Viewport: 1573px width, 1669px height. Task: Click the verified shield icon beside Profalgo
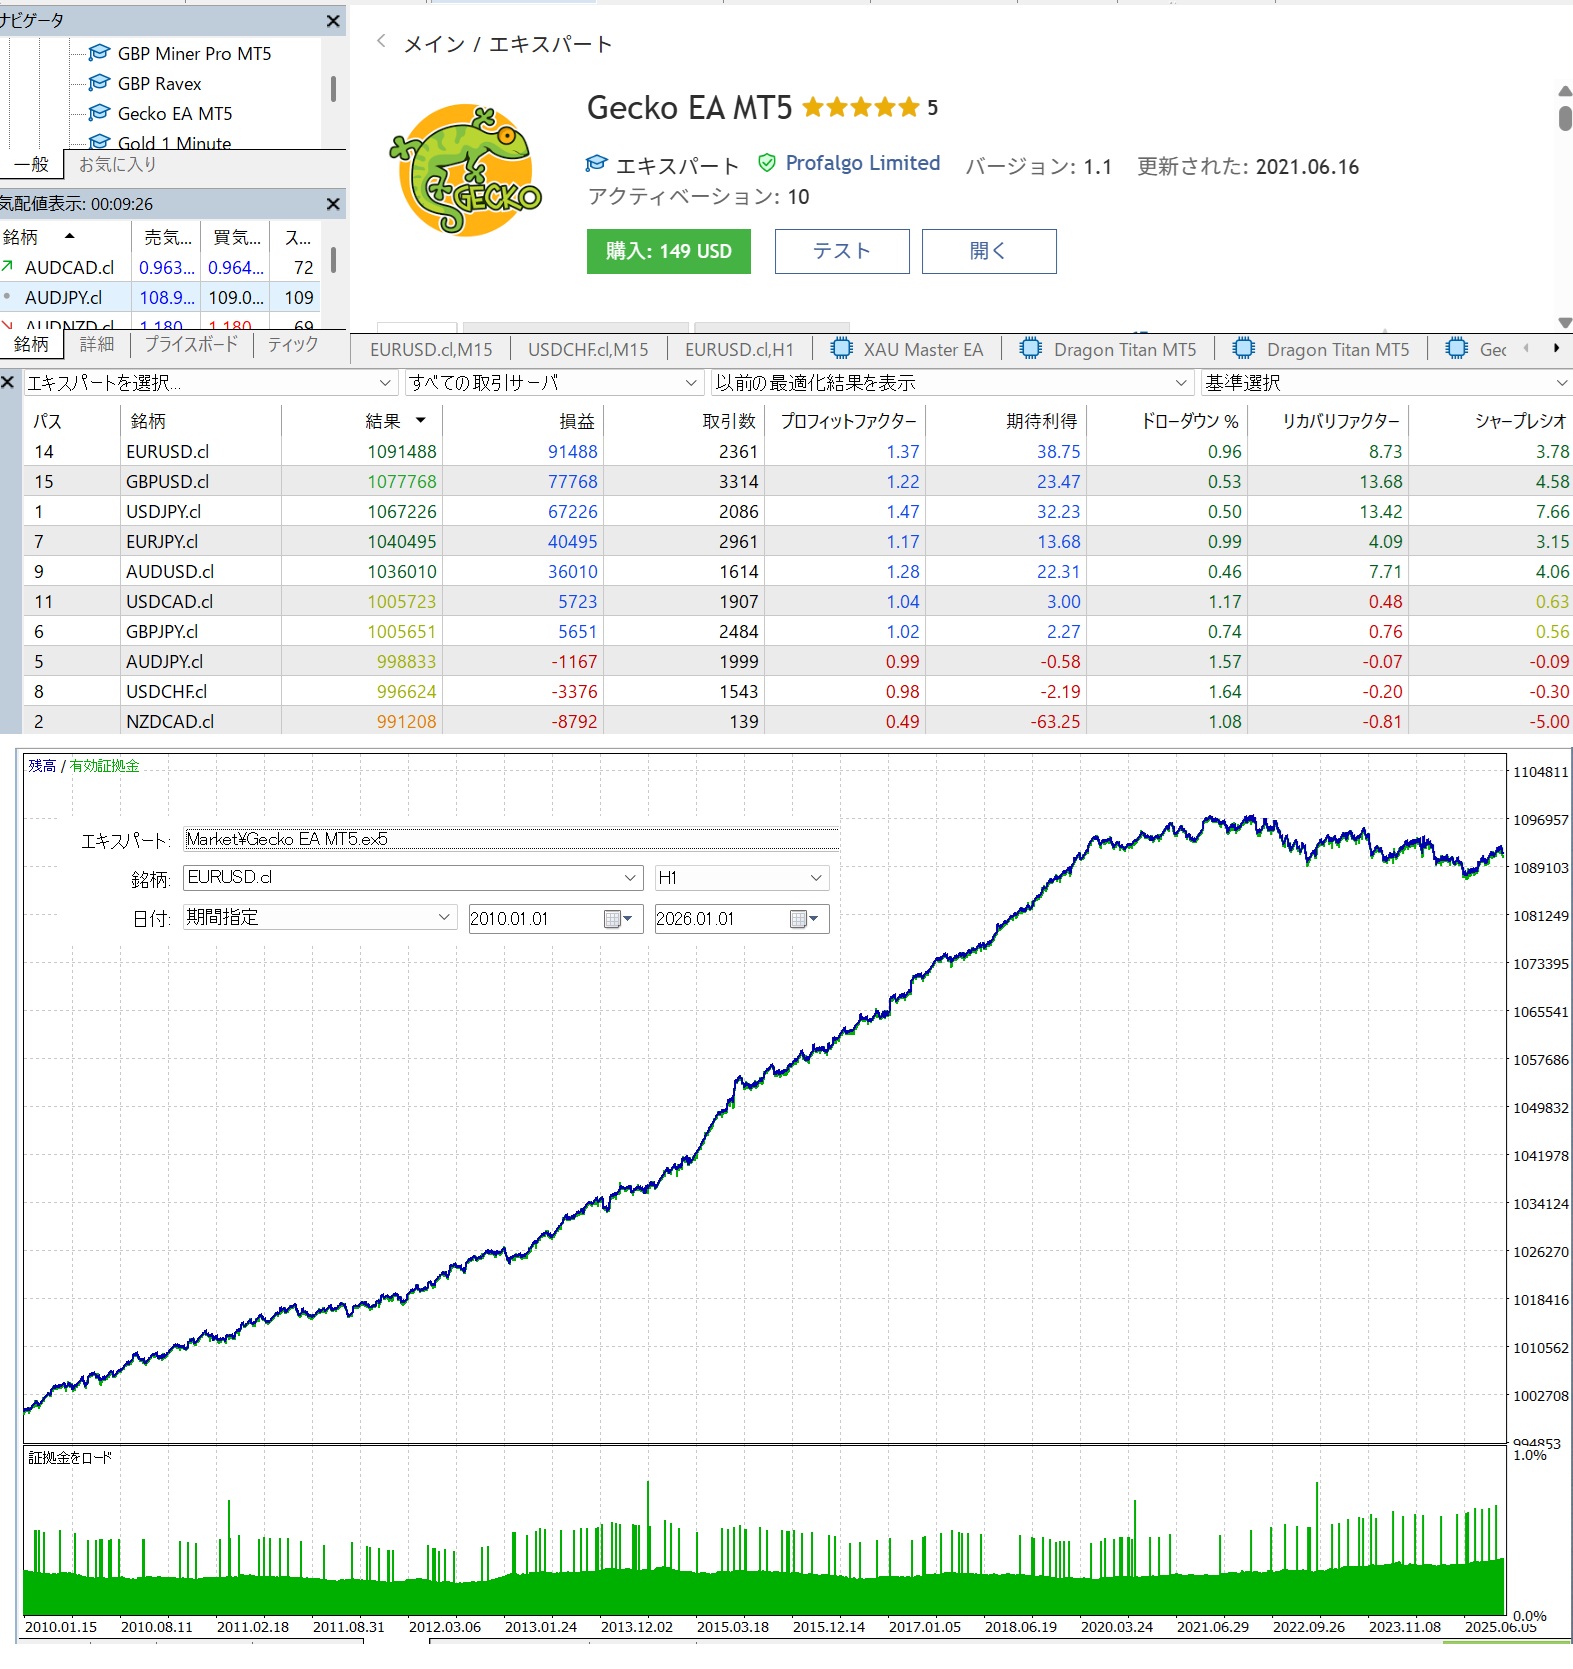(767, 163)
